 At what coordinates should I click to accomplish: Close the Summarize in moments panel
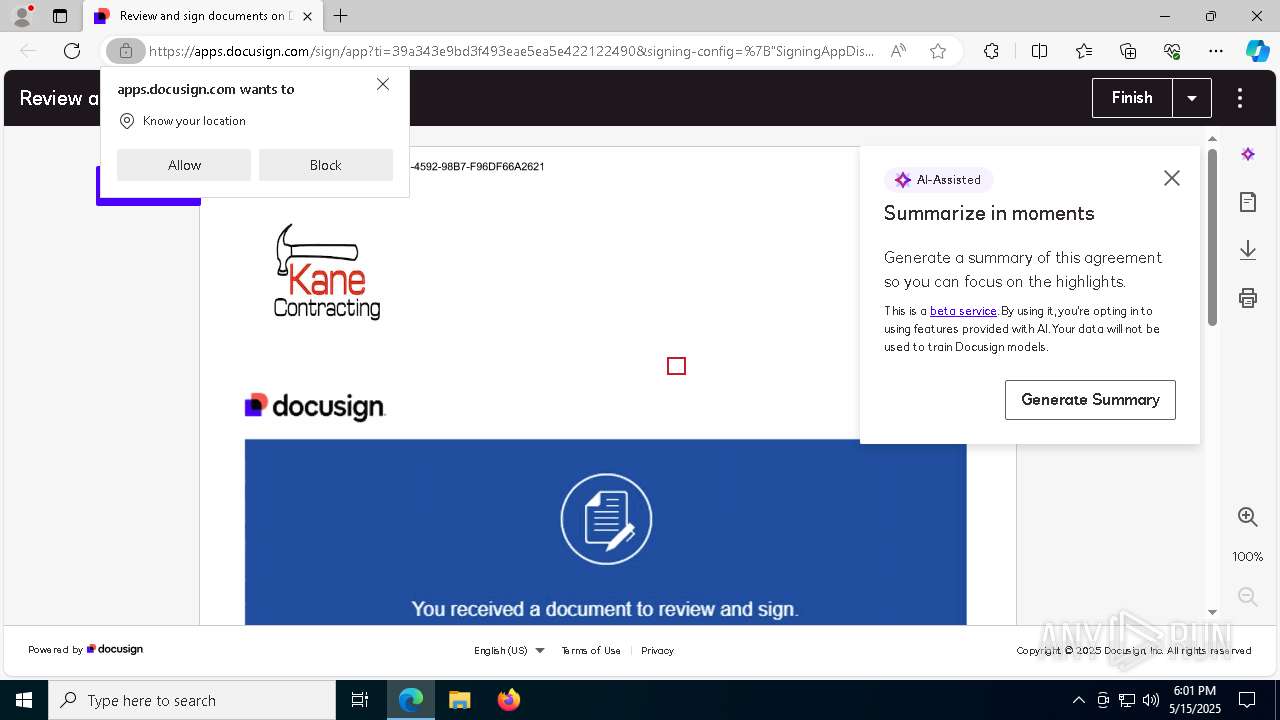point(1172,178)
